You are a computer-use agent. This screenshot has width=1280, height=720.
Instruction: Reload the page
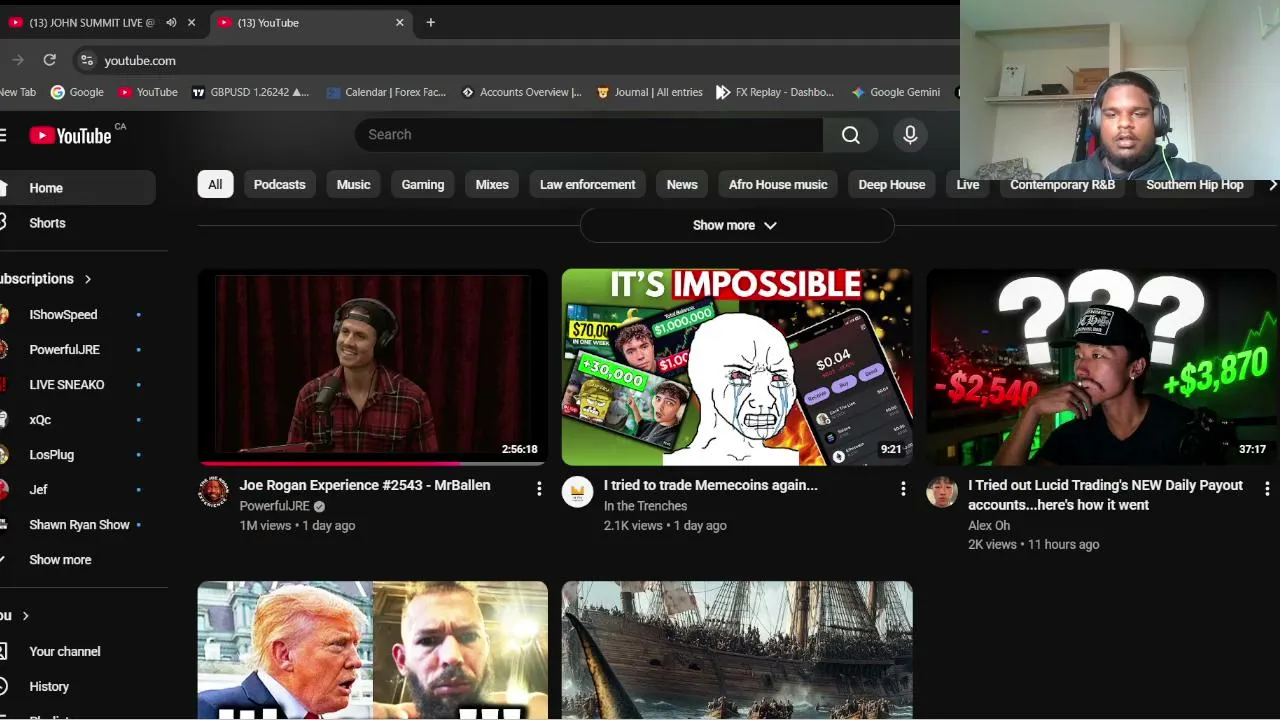click(49, 60)
